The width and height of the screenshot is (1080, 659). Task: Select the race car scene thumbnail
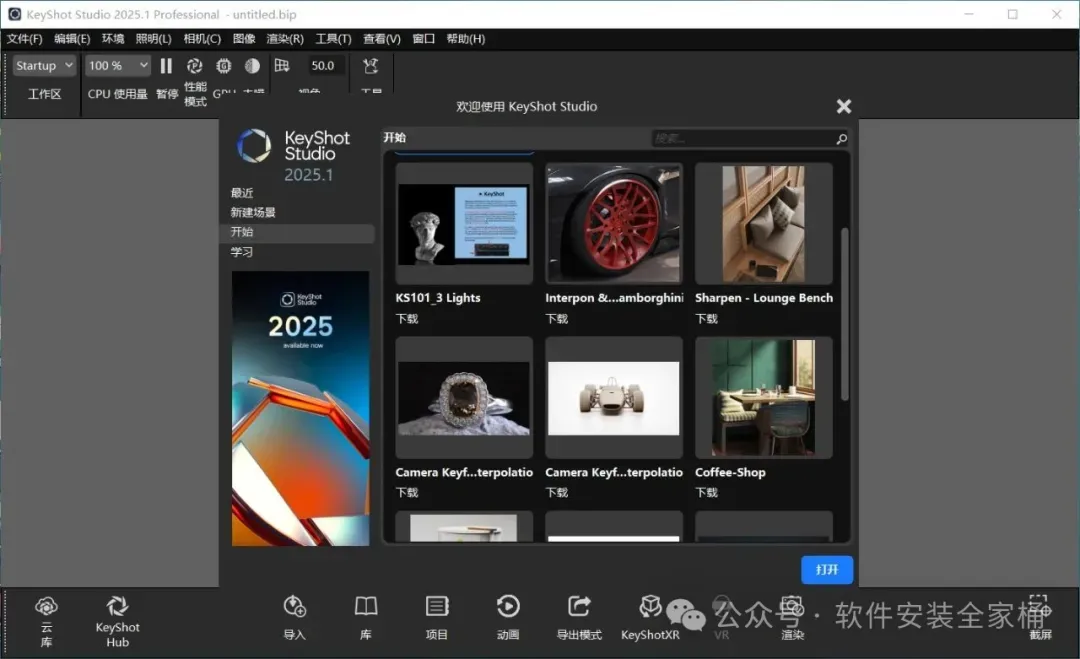(614, 397)
